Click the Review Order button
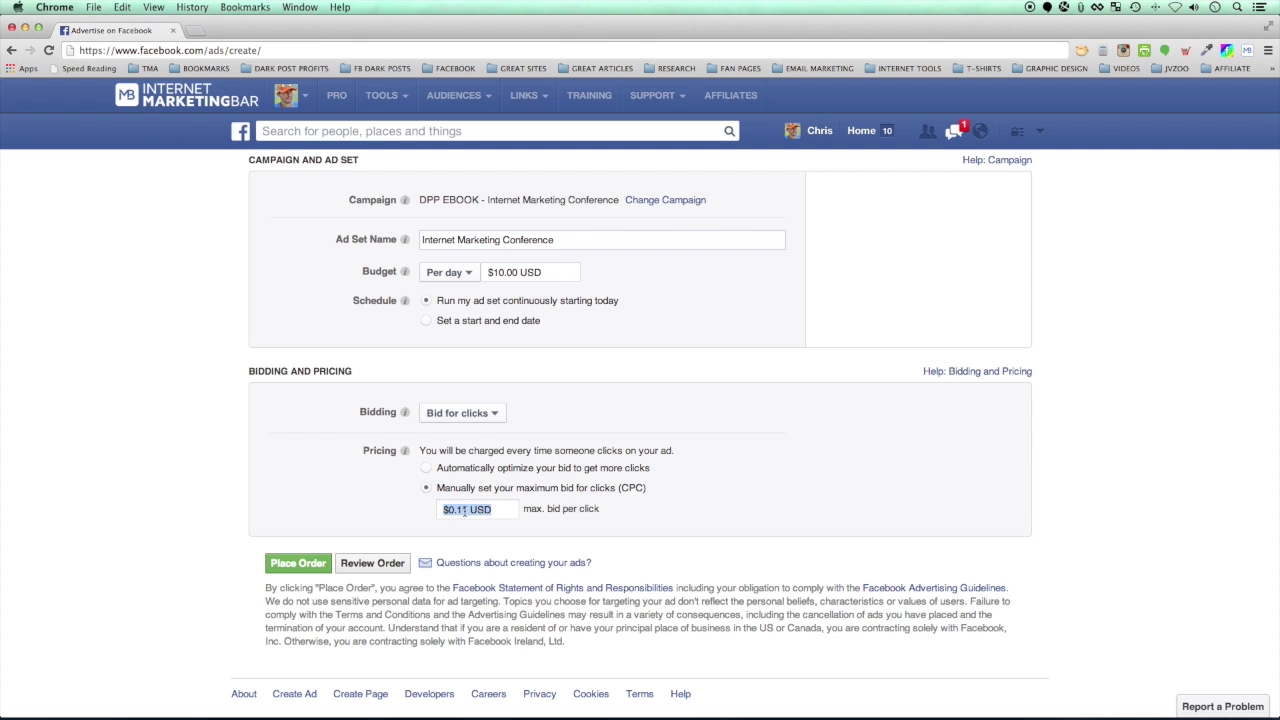This screenshot has width=1280, height=720. tap(372, 563)
